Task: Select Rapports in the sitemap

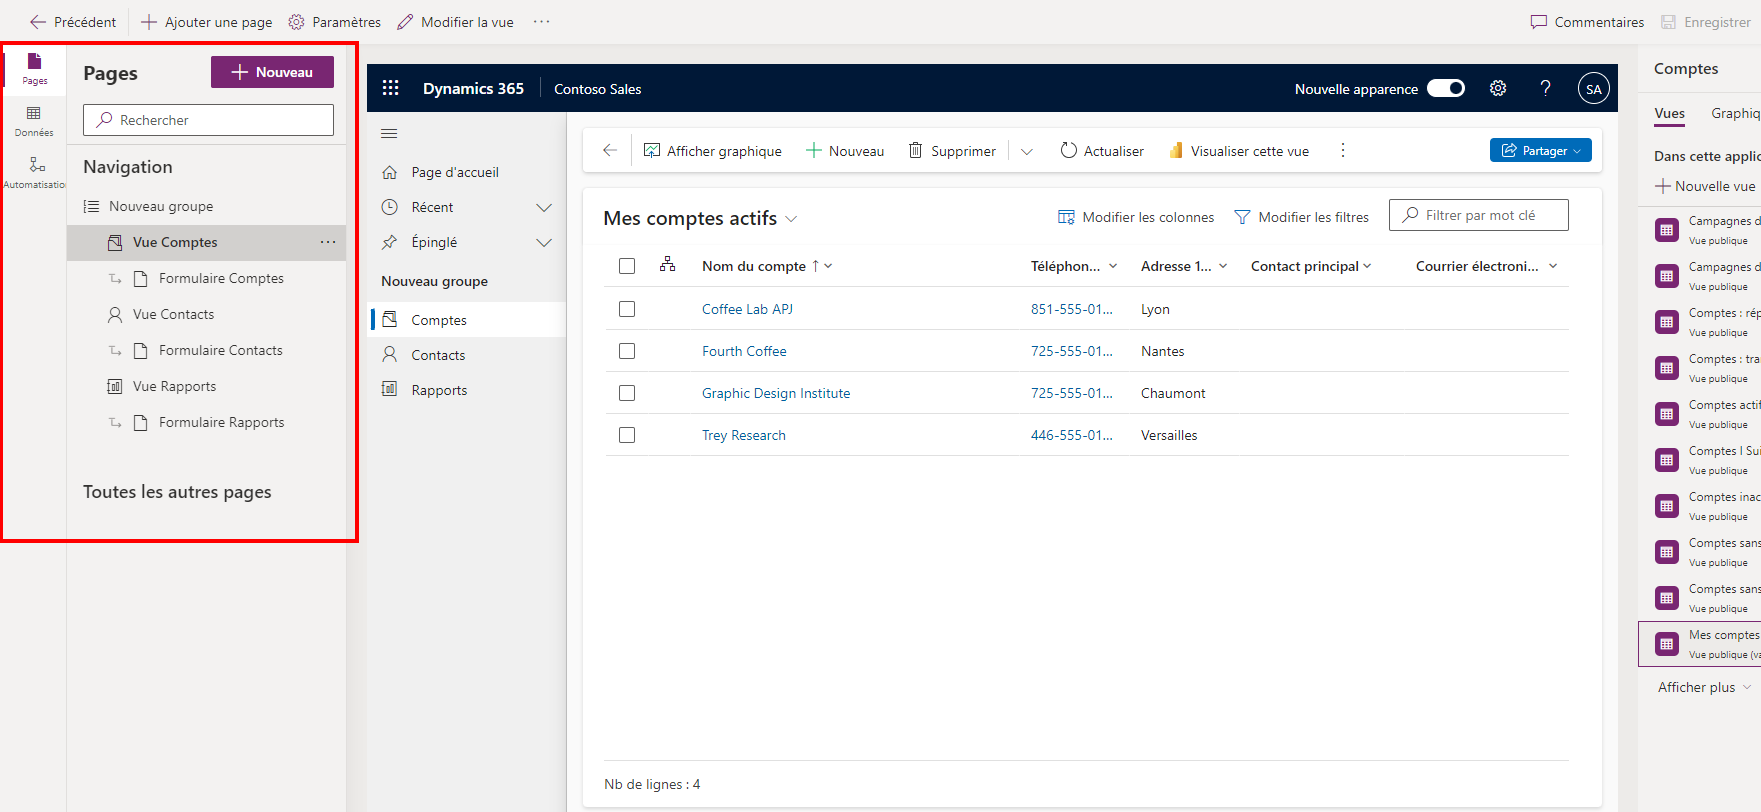Action: [x=466, y=390]
